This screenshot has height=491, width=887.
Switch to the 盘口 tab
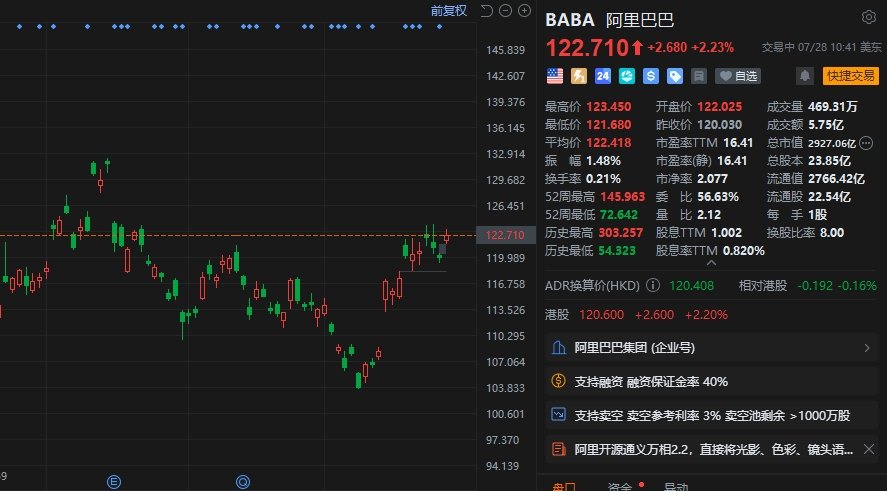[x=564, y=487]
